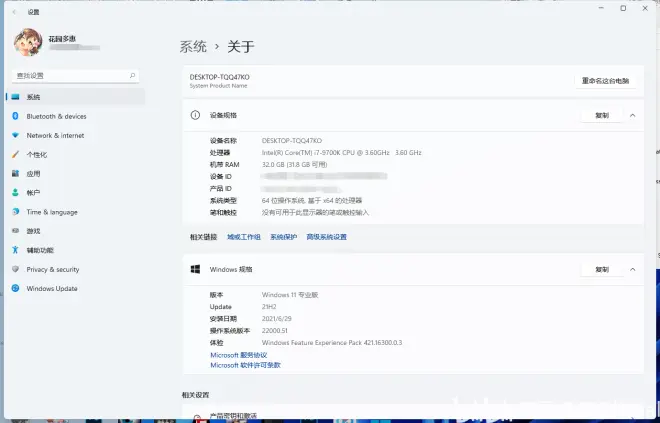Copy the Windows 规格 details
The image size is (660, 423).
[602, 269]
